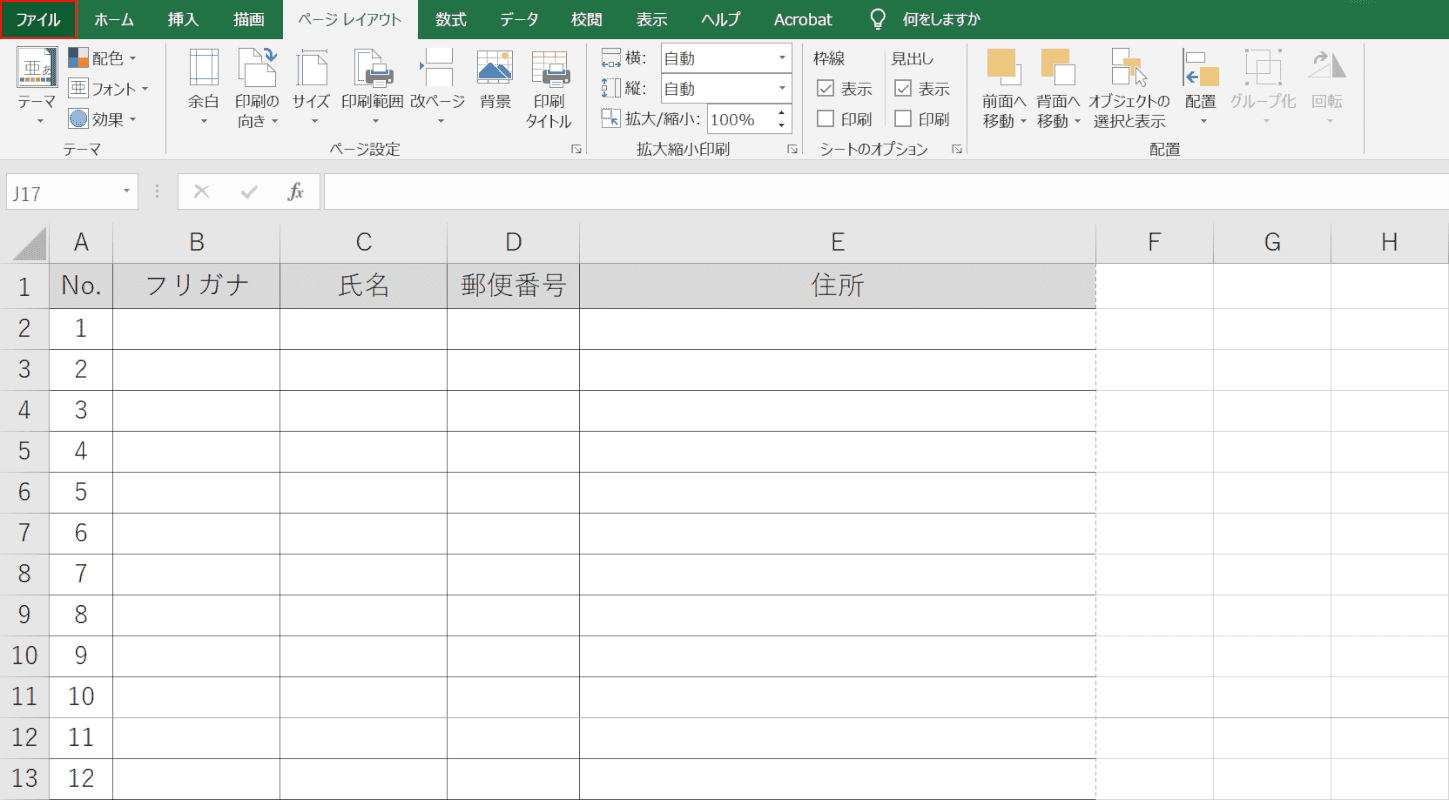Image resolution: width=1449 pixels, height=800 pixels.
Task: Click the 配置 align icon
Action: tap(1201, 67)
